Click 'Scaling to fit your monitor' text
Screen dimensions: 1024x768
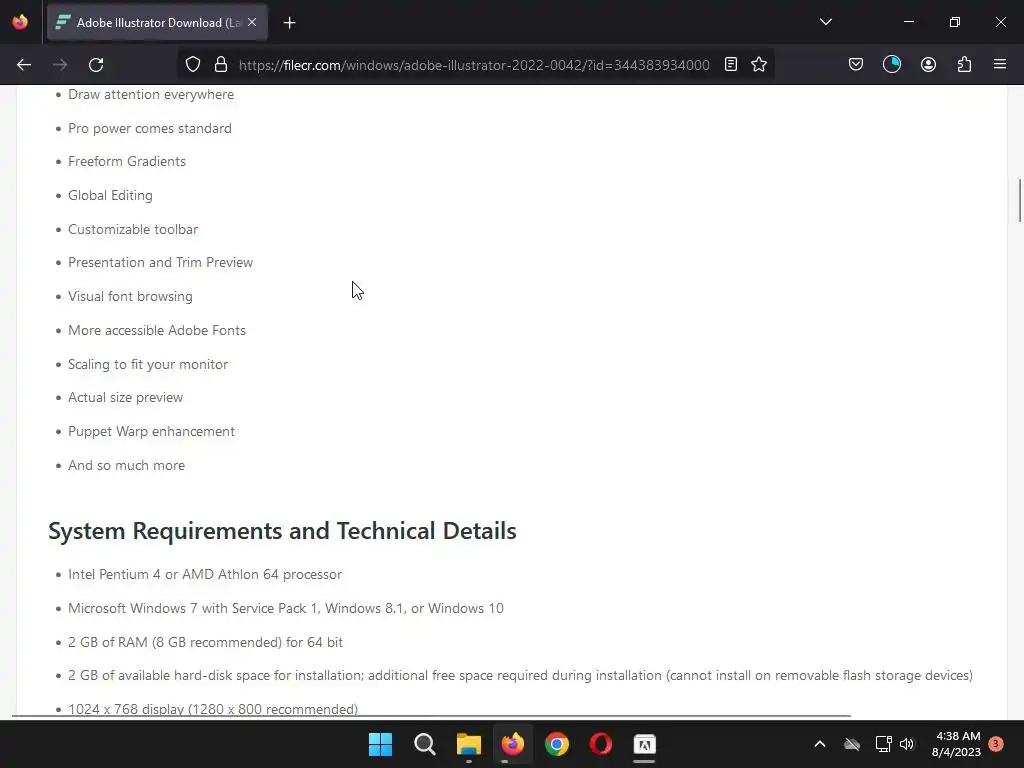pos(148,364)
